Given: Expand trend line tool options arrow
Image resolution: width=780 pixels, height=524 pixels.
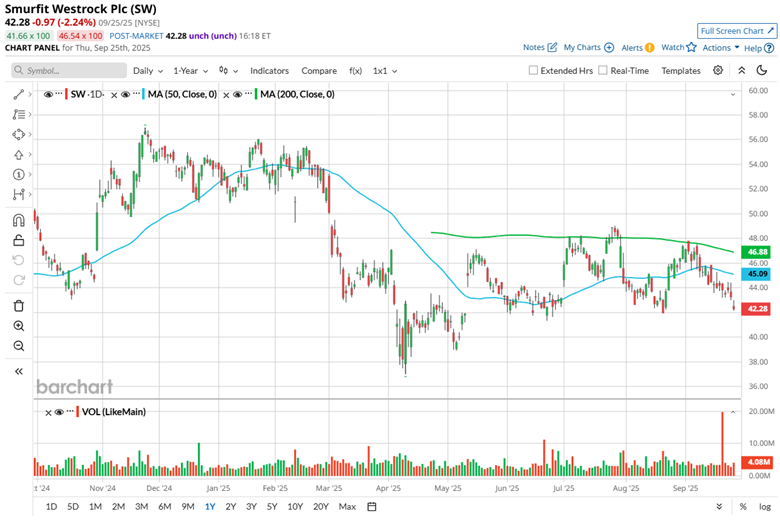Looking at the screenshot, I should pos(30,95).
